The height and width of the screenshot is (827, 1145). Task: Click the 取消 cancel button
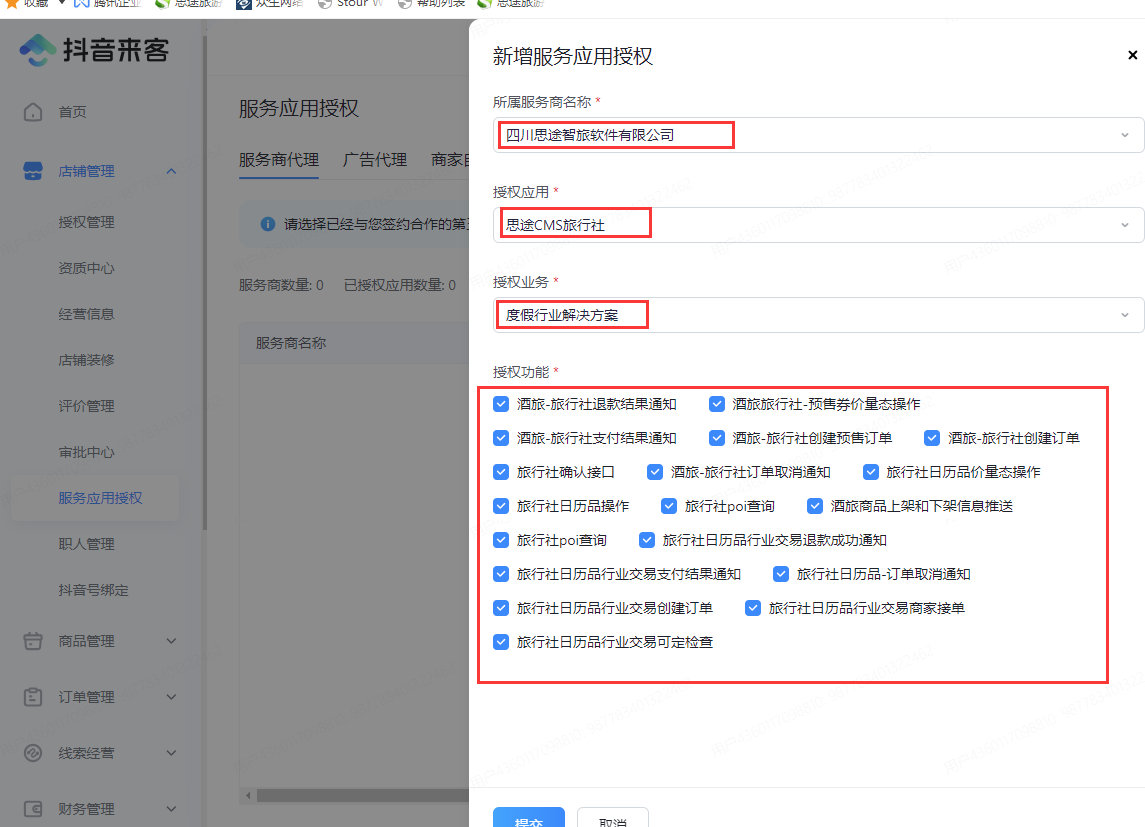[x=612, y=818]
